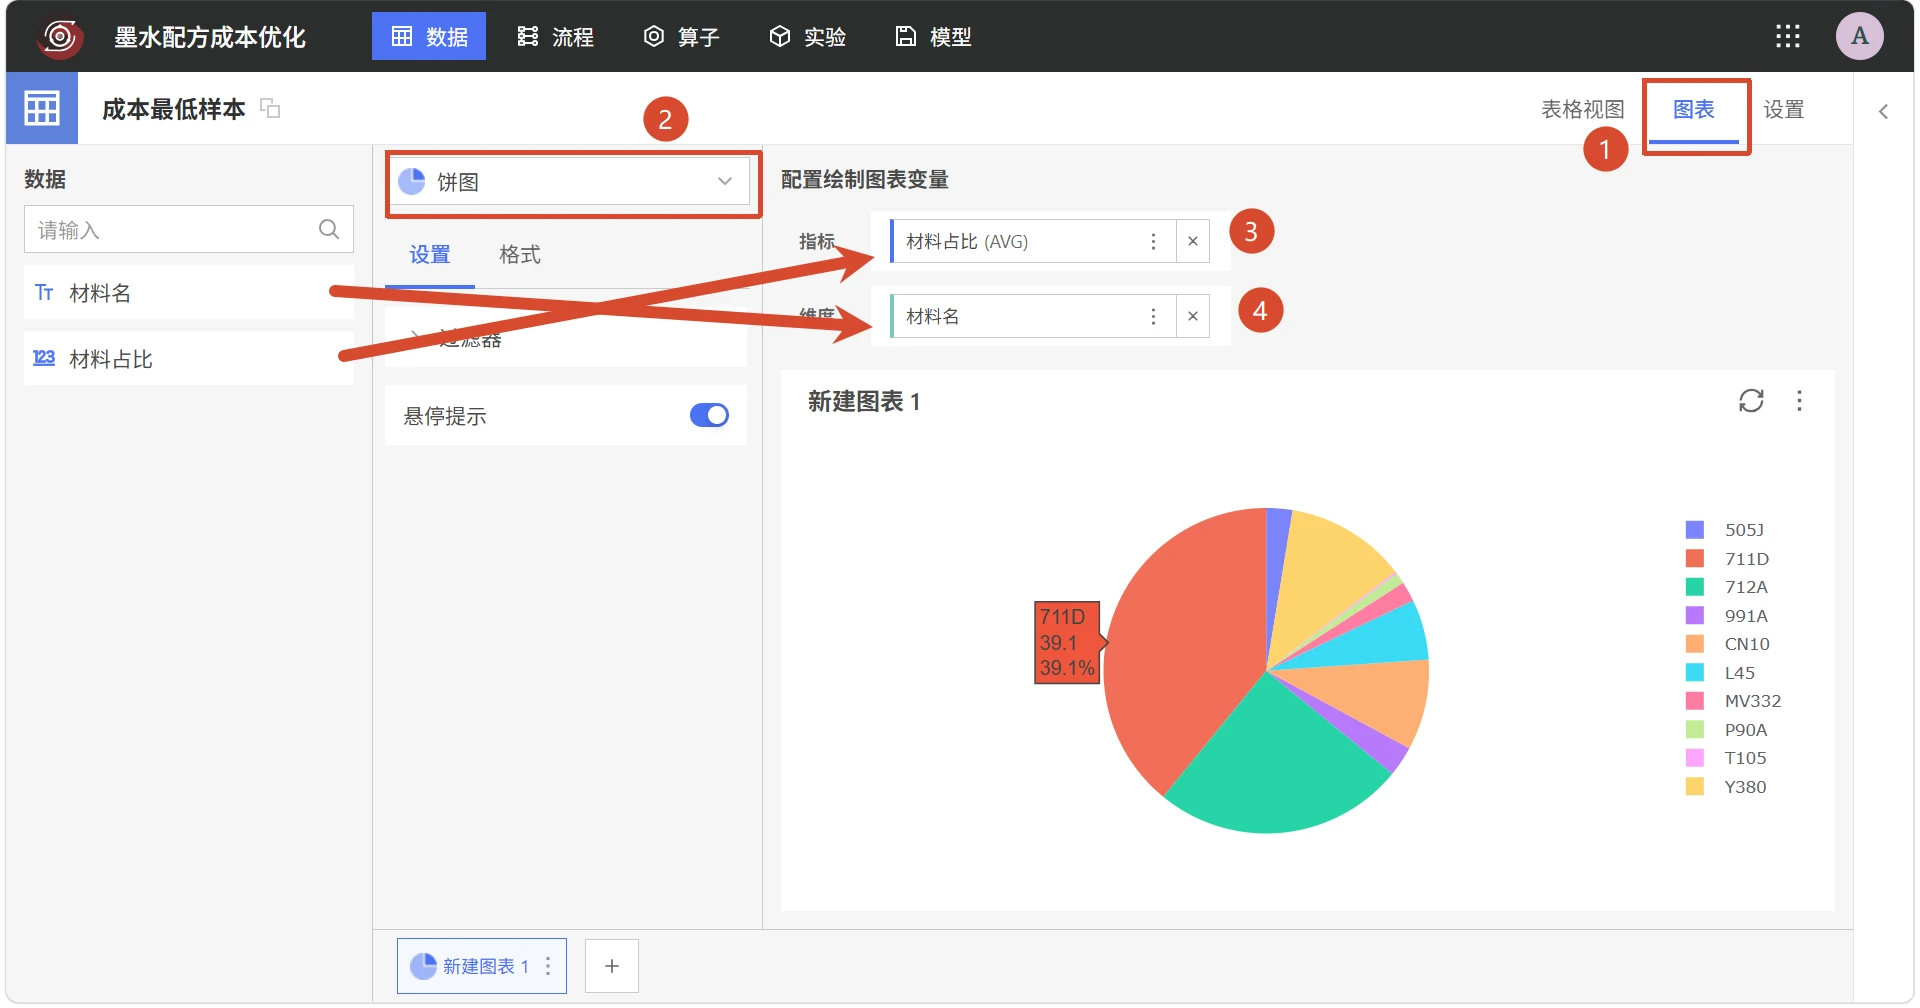Switch to 图表 tab
1920x1008 pixels.
[x=1694, y=109]
